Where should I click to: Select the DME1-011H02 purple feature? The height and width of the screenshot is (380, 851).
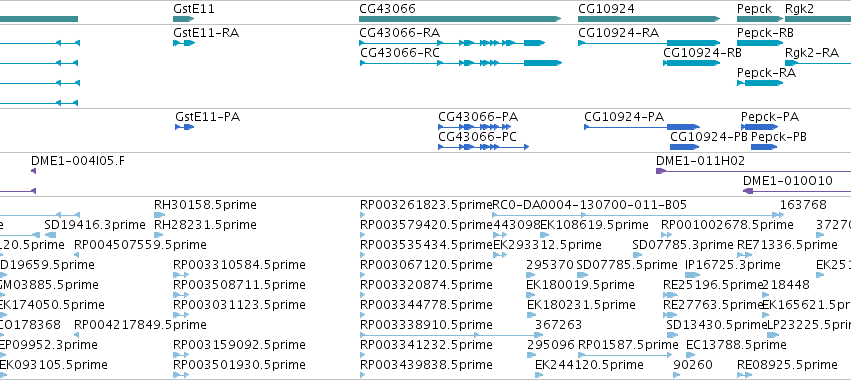[x=753, y=171]
